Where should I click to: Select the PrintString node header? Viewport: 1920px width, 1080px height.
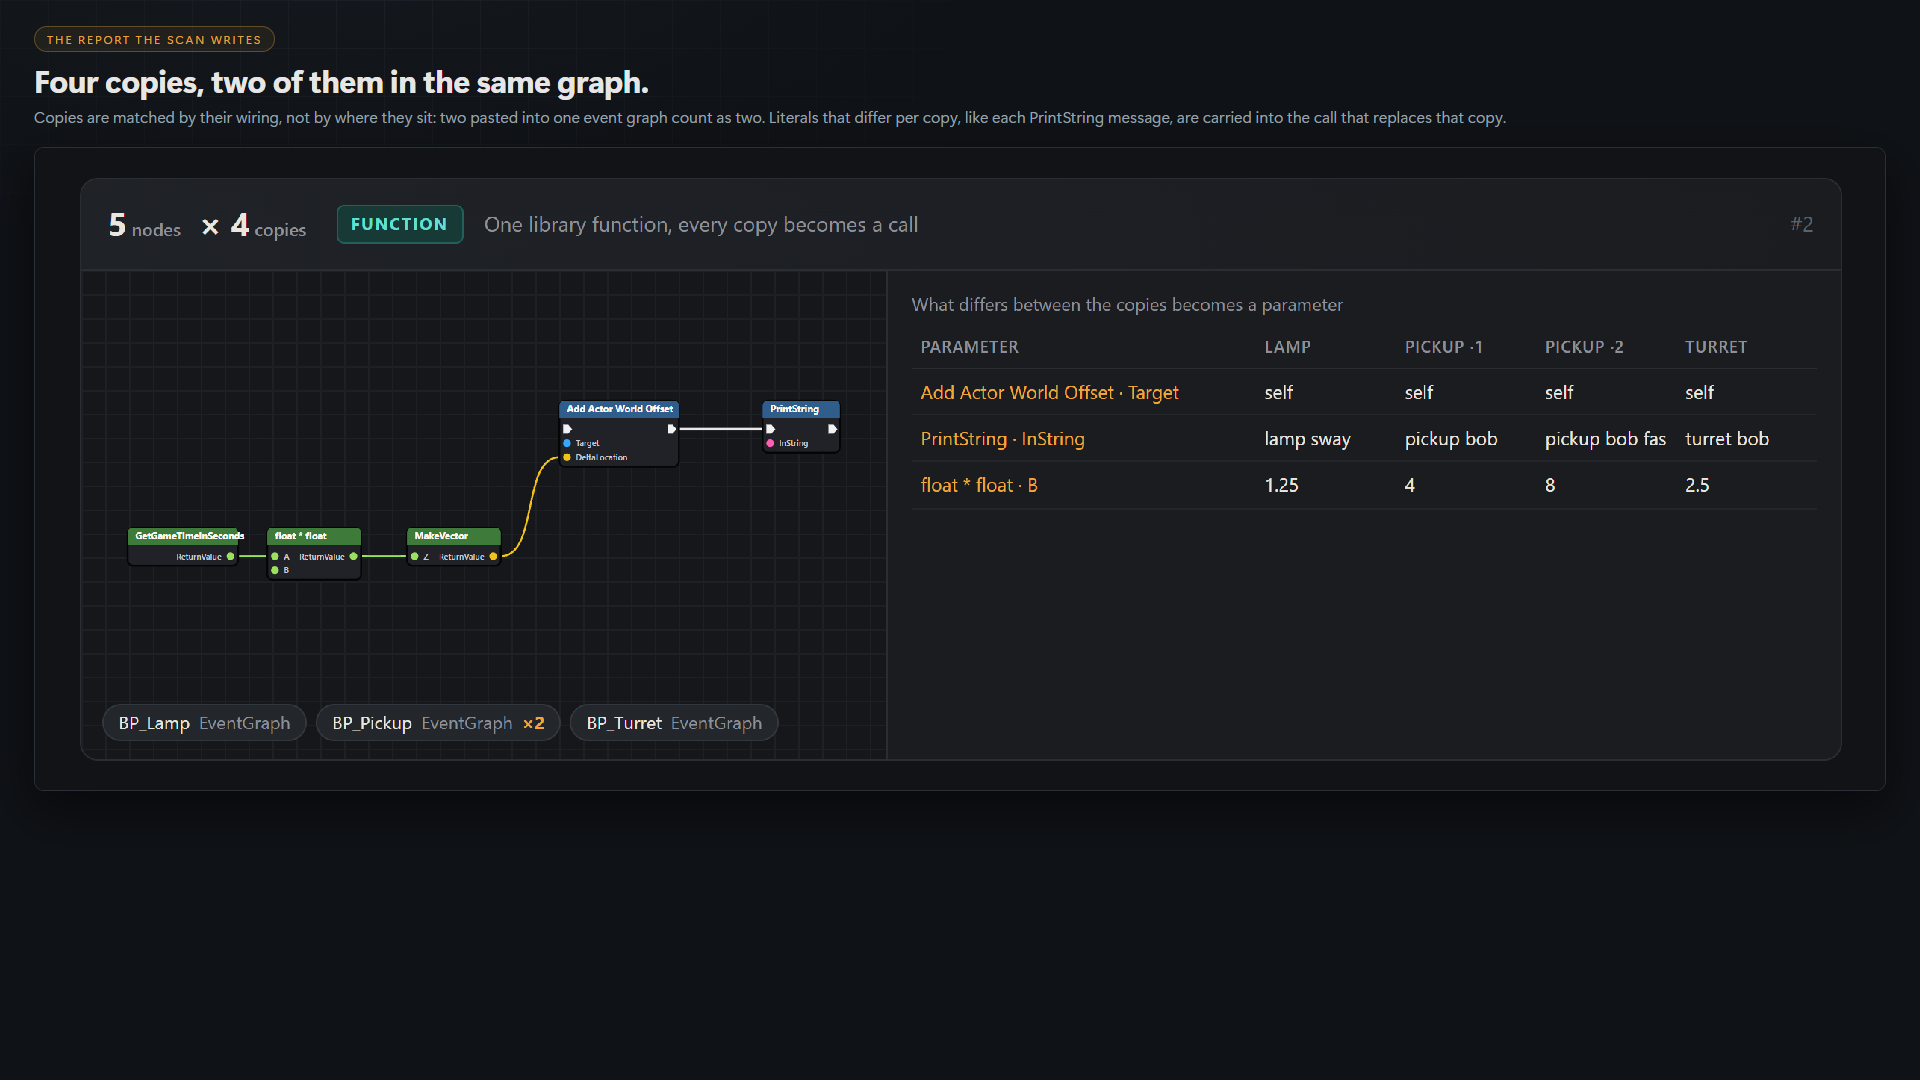pyautogui.click(x=801, y=409)
